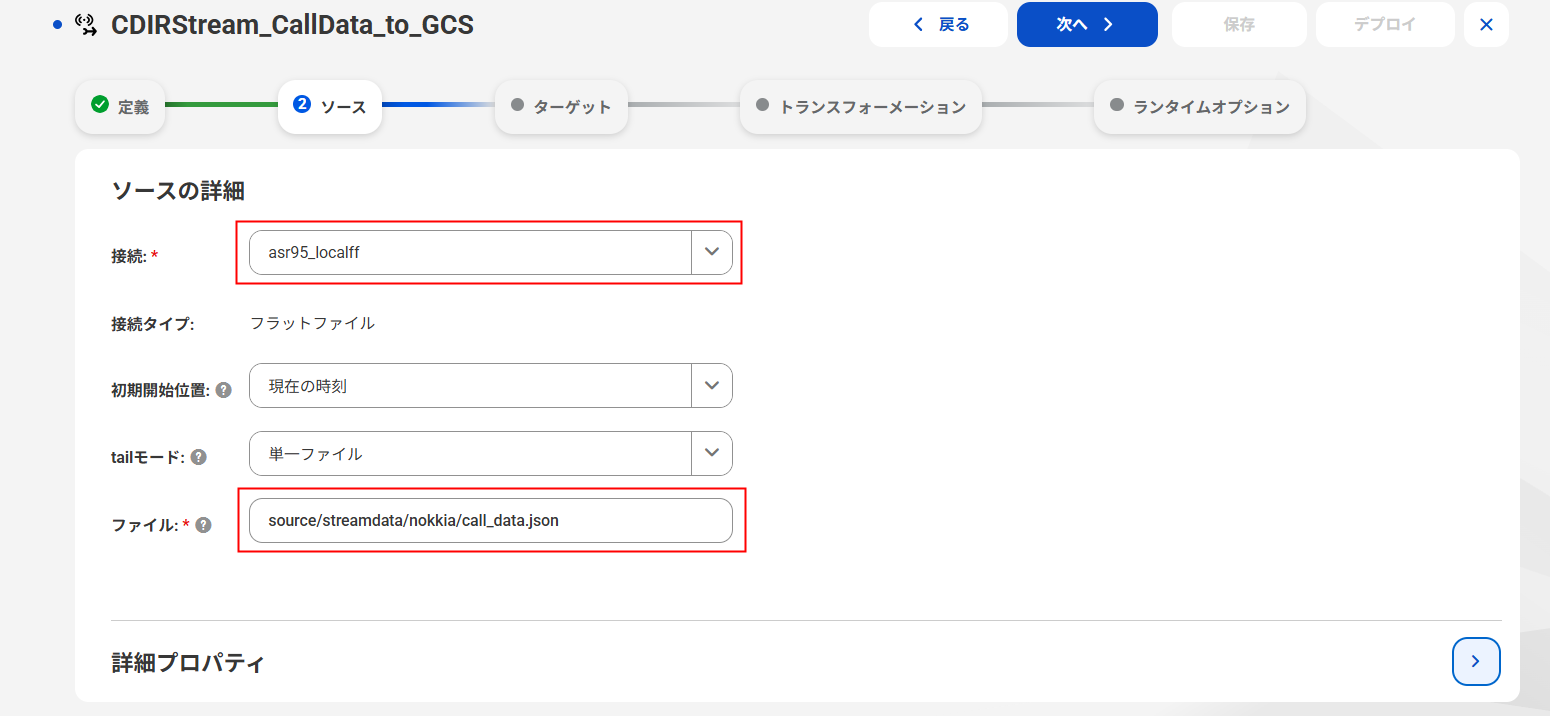Go back with the 戻る button
The width and height of the screenshot is (1550, 716).
938,25
